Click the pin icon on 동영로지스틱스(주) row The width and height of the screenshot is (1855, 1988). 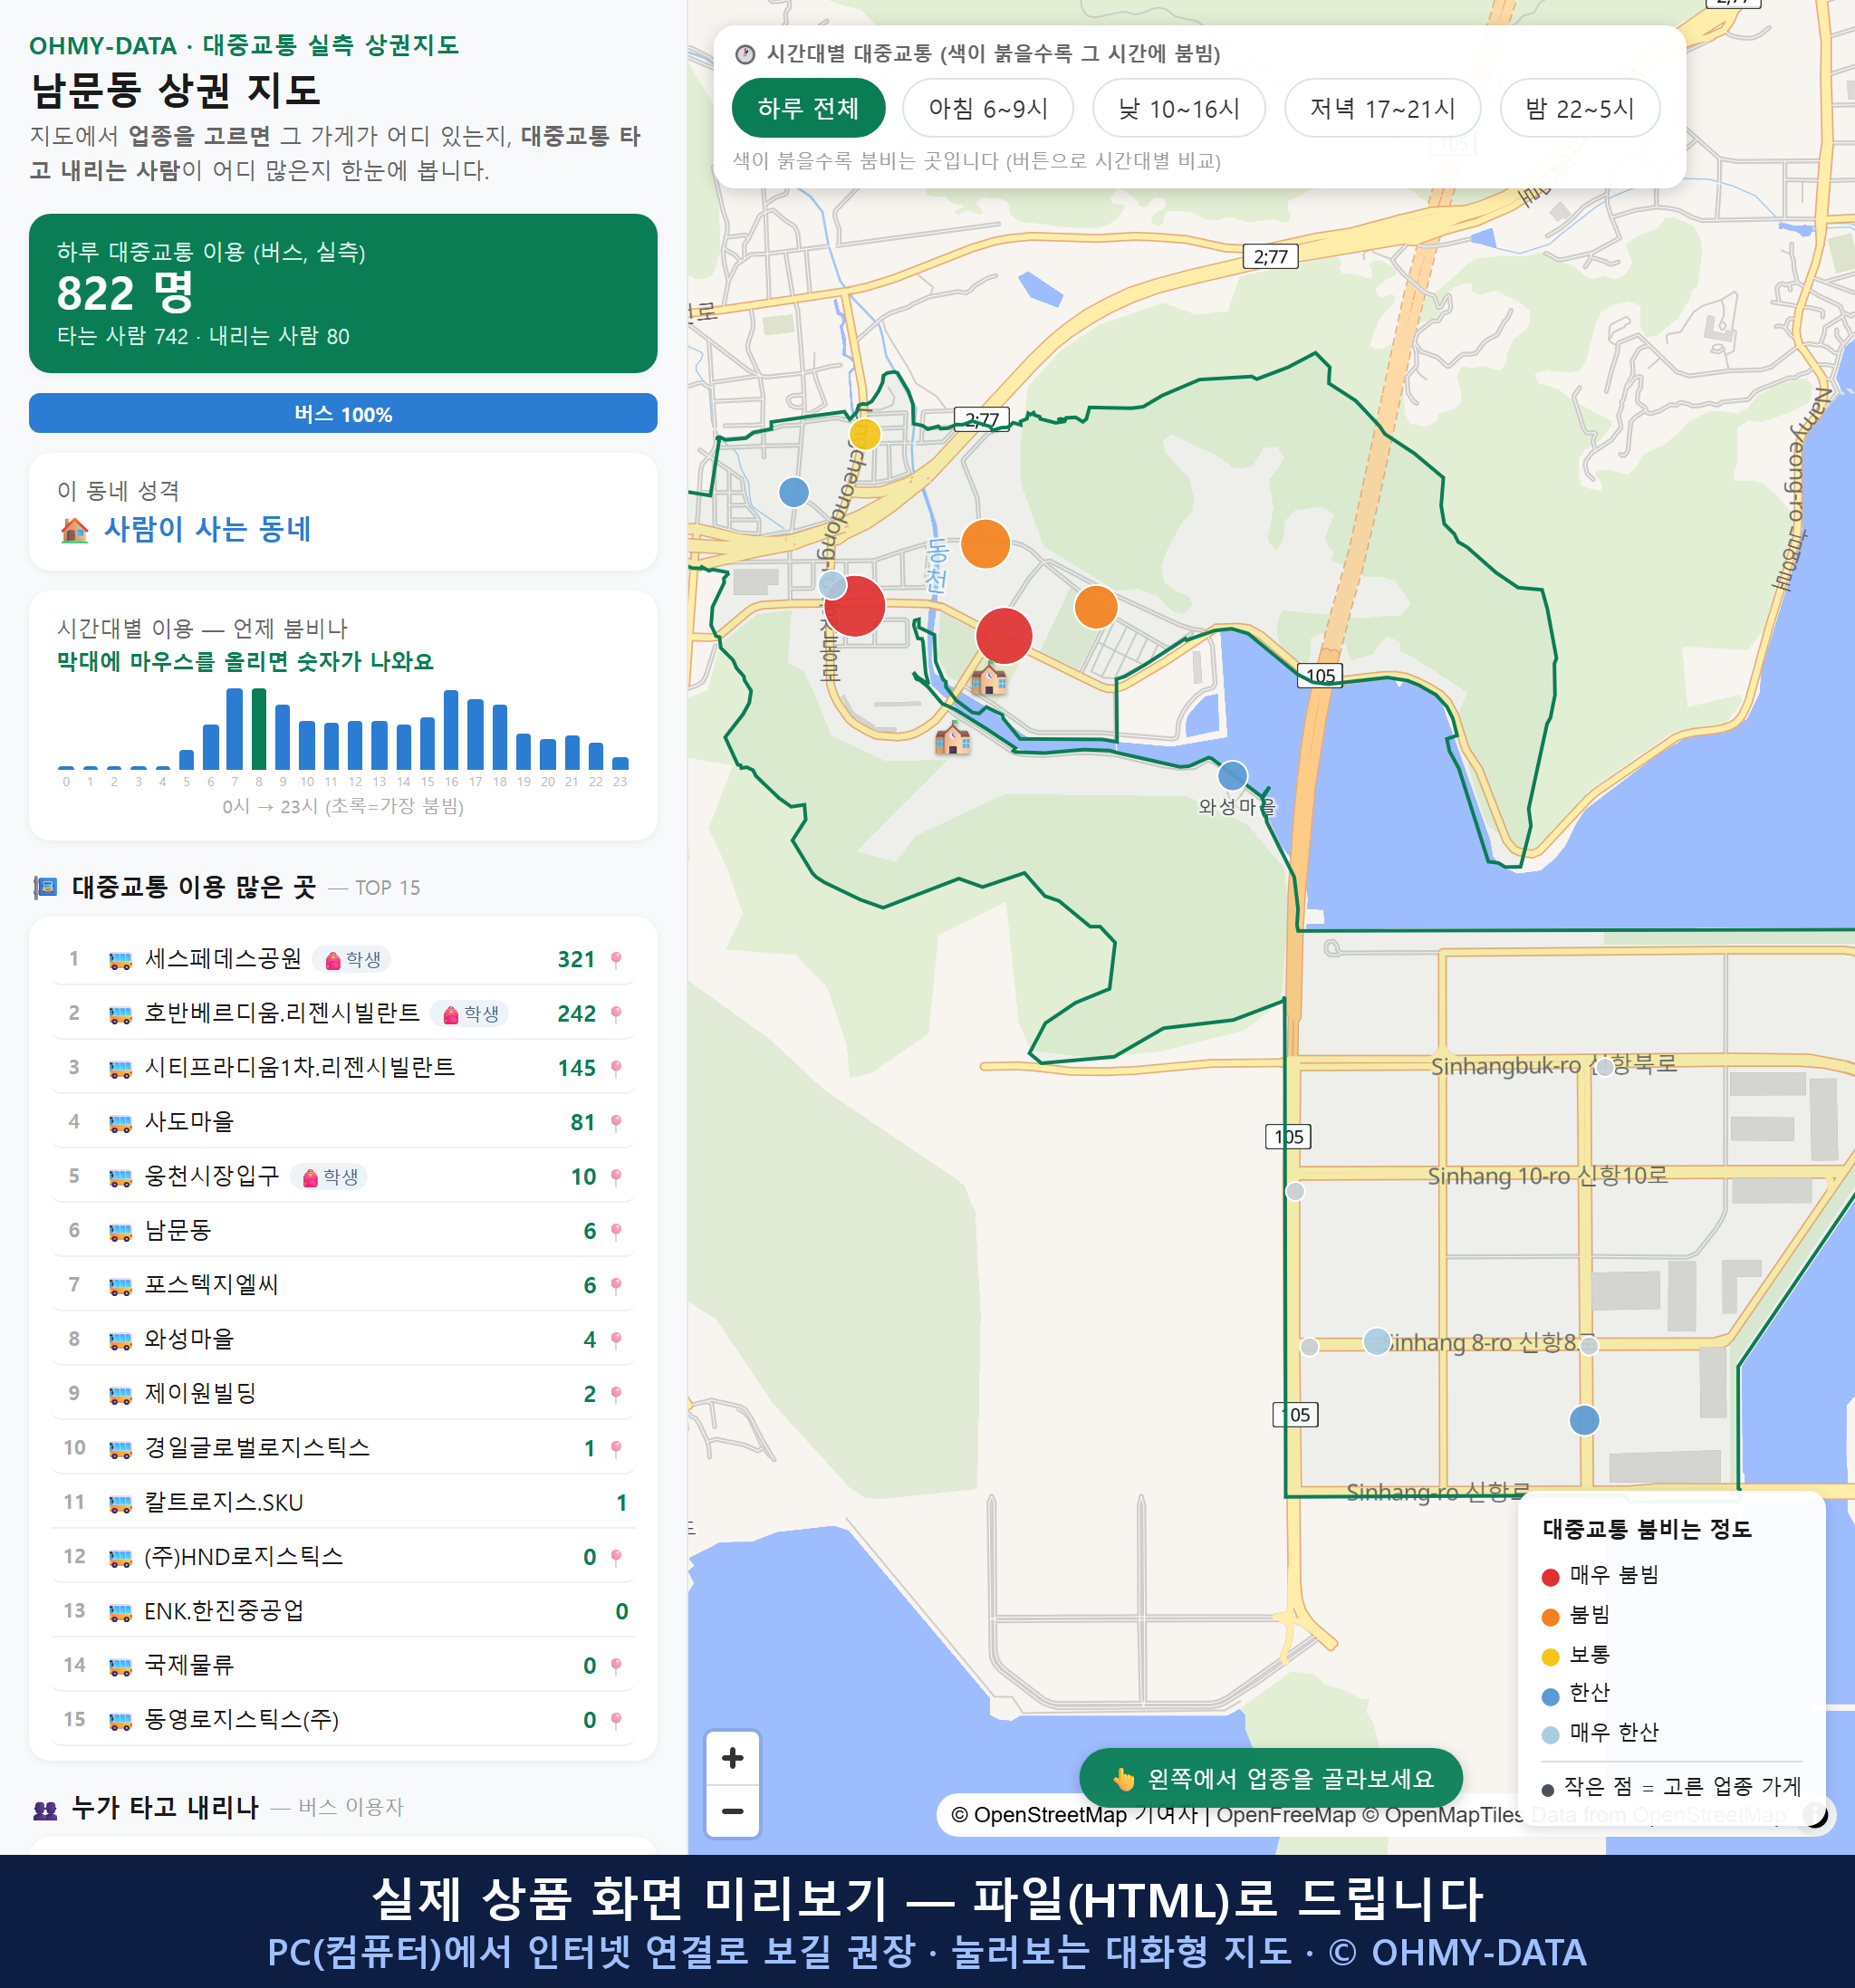(x=616, y=1720)
